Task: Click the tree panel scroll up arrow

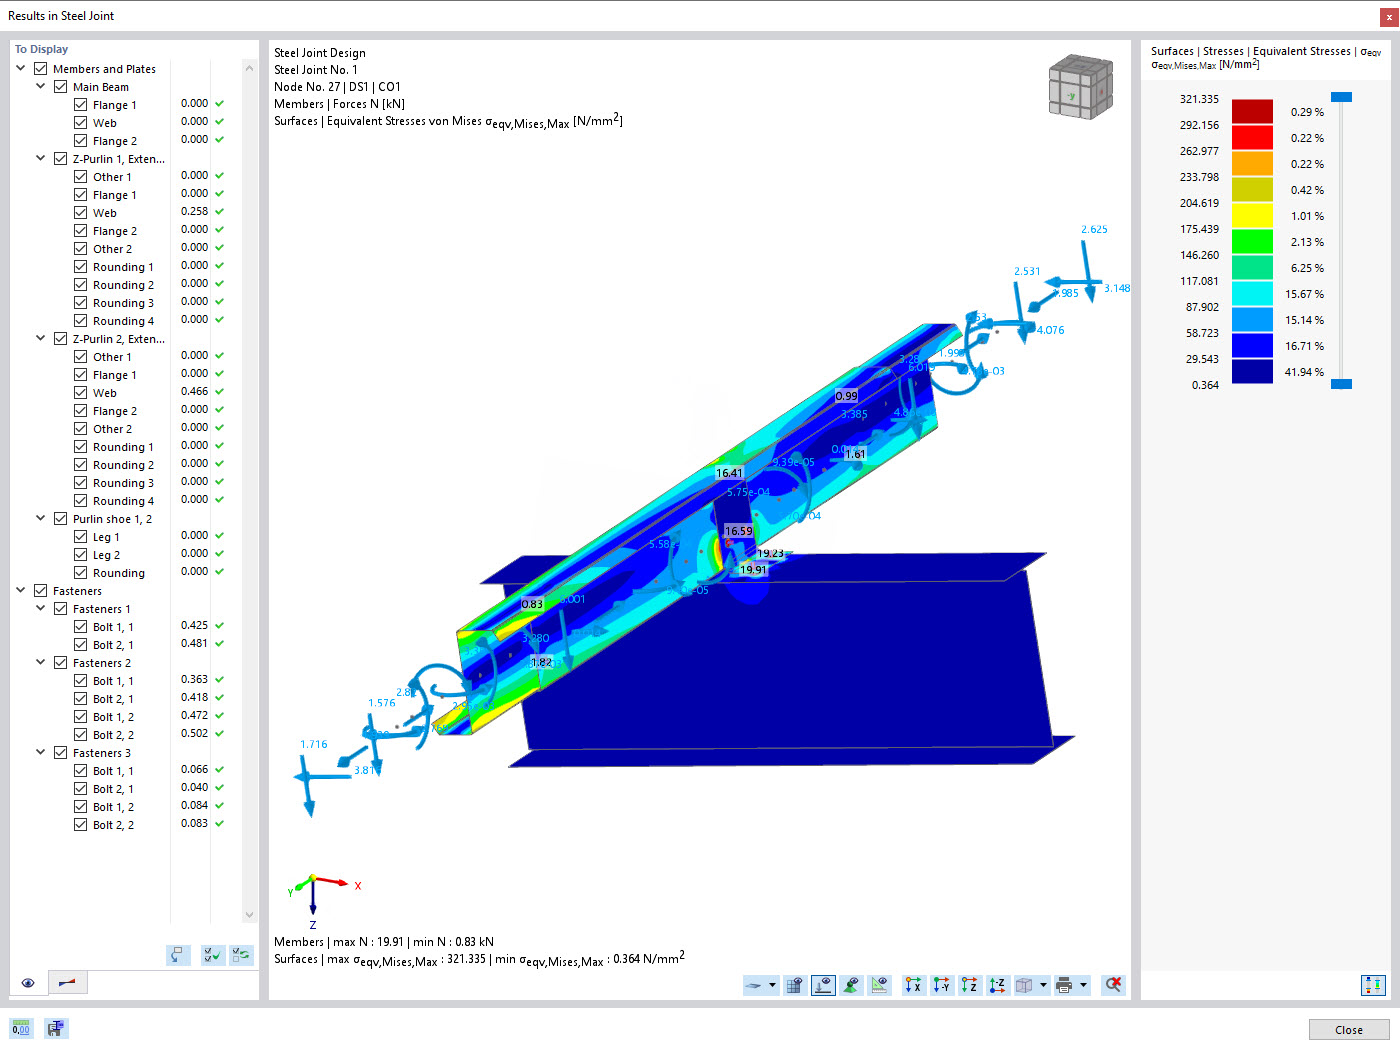Action: click(x=249, y=68)
